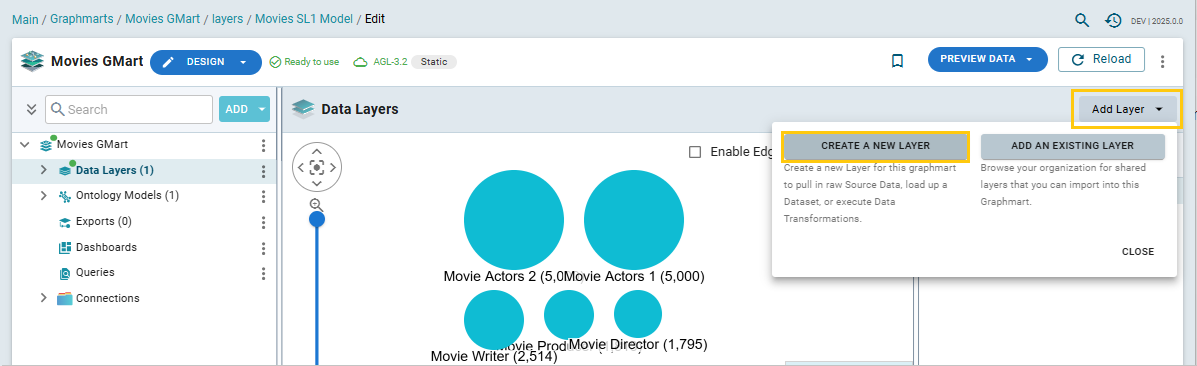The image size is (1197, 366).
Task: Close the Add Layer popup
Action: click(1137, 251)
